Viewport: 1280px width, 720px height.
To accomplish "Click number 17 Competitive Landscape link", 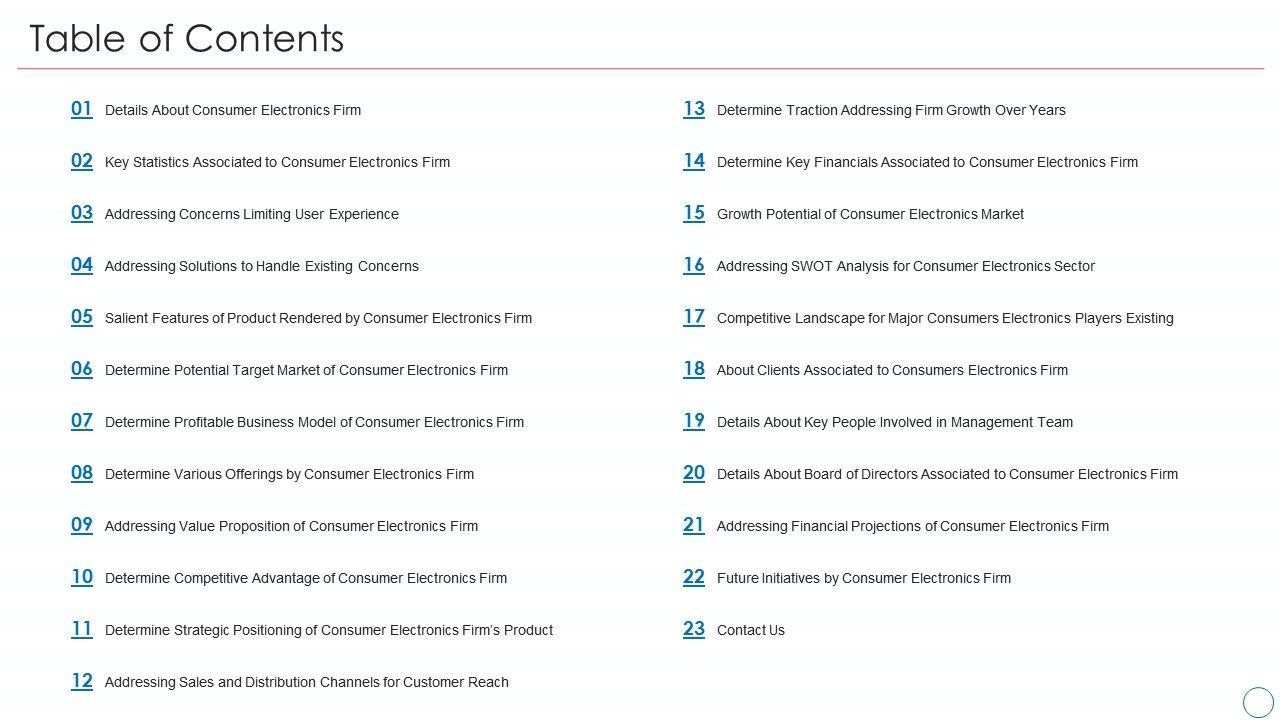I will pyautogui.click(x=694, y=317).
